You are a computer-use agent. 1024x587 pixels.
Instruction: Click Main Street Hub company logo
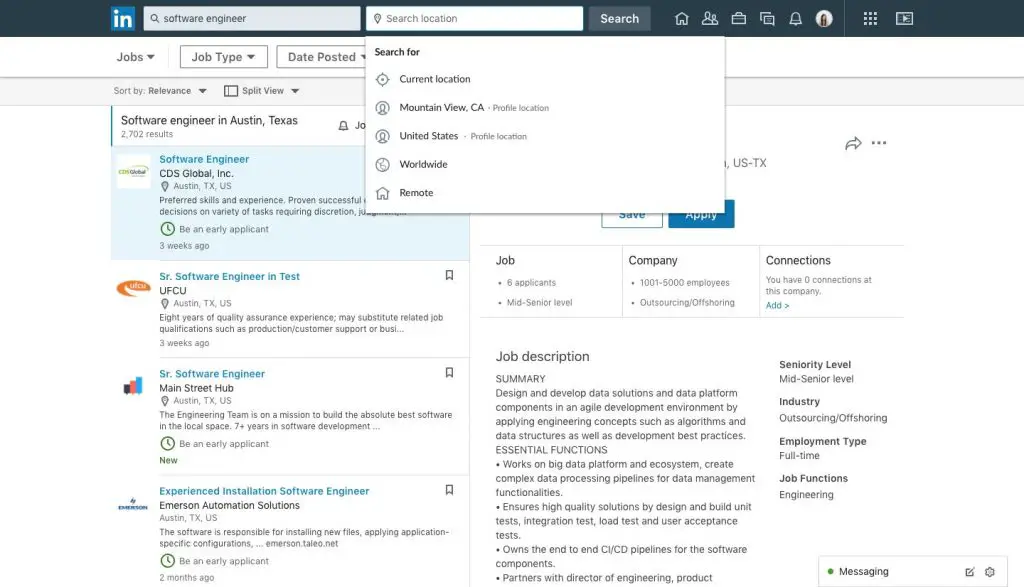pos(133,386)
